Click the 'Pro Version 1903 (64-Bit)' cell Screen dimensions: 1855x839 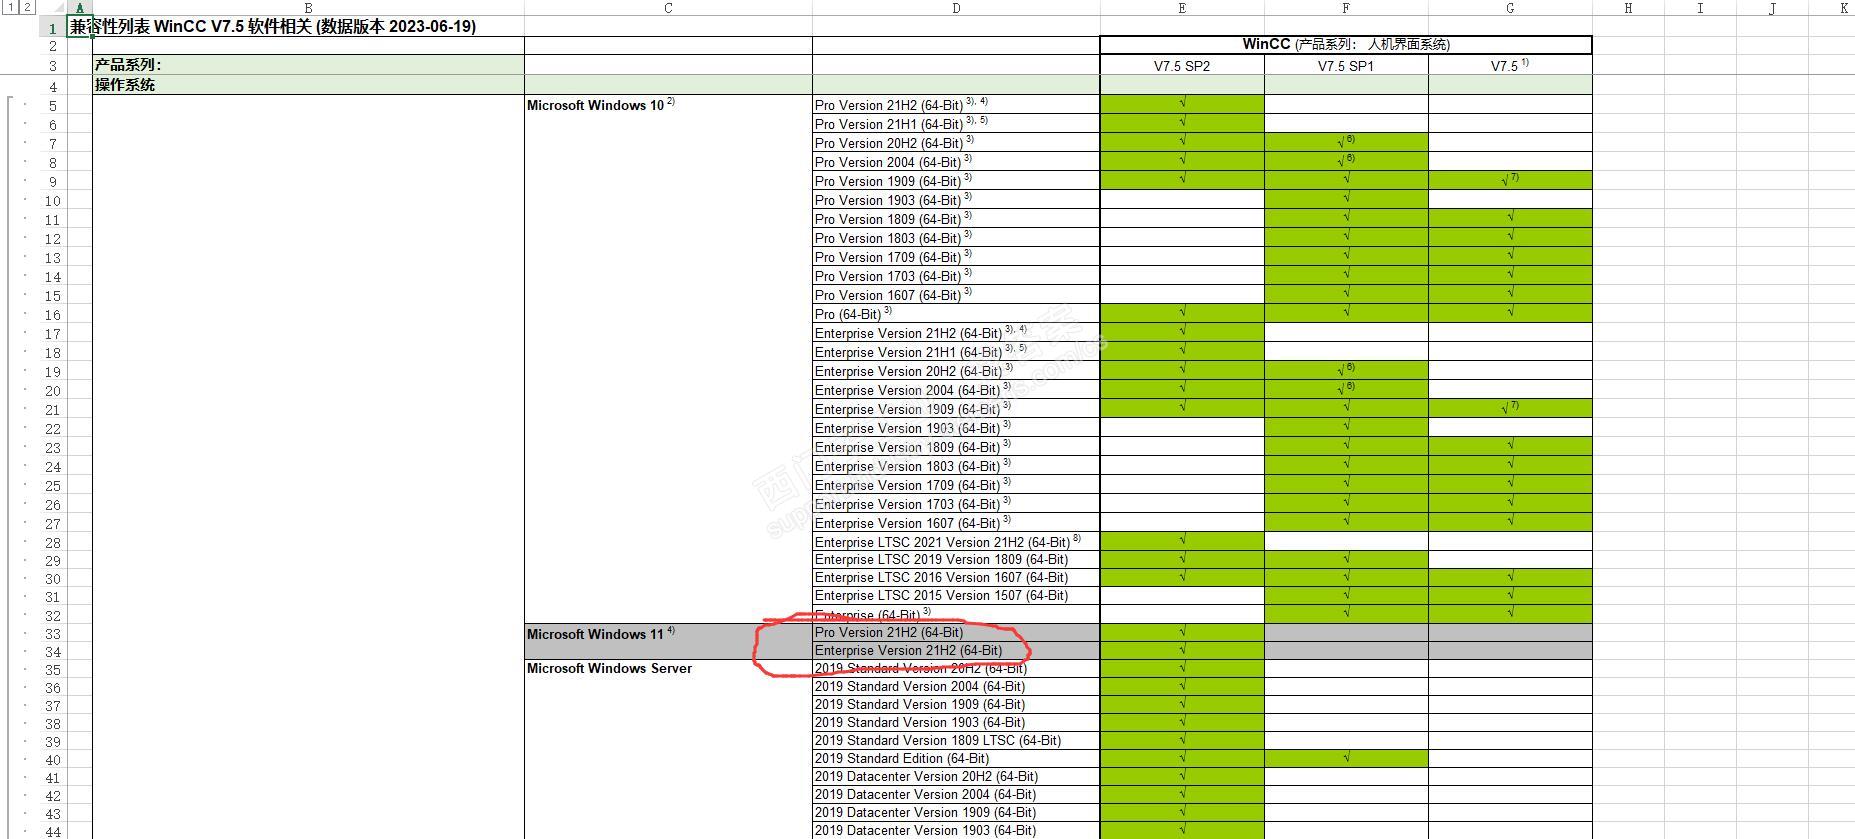coord(956,200)
